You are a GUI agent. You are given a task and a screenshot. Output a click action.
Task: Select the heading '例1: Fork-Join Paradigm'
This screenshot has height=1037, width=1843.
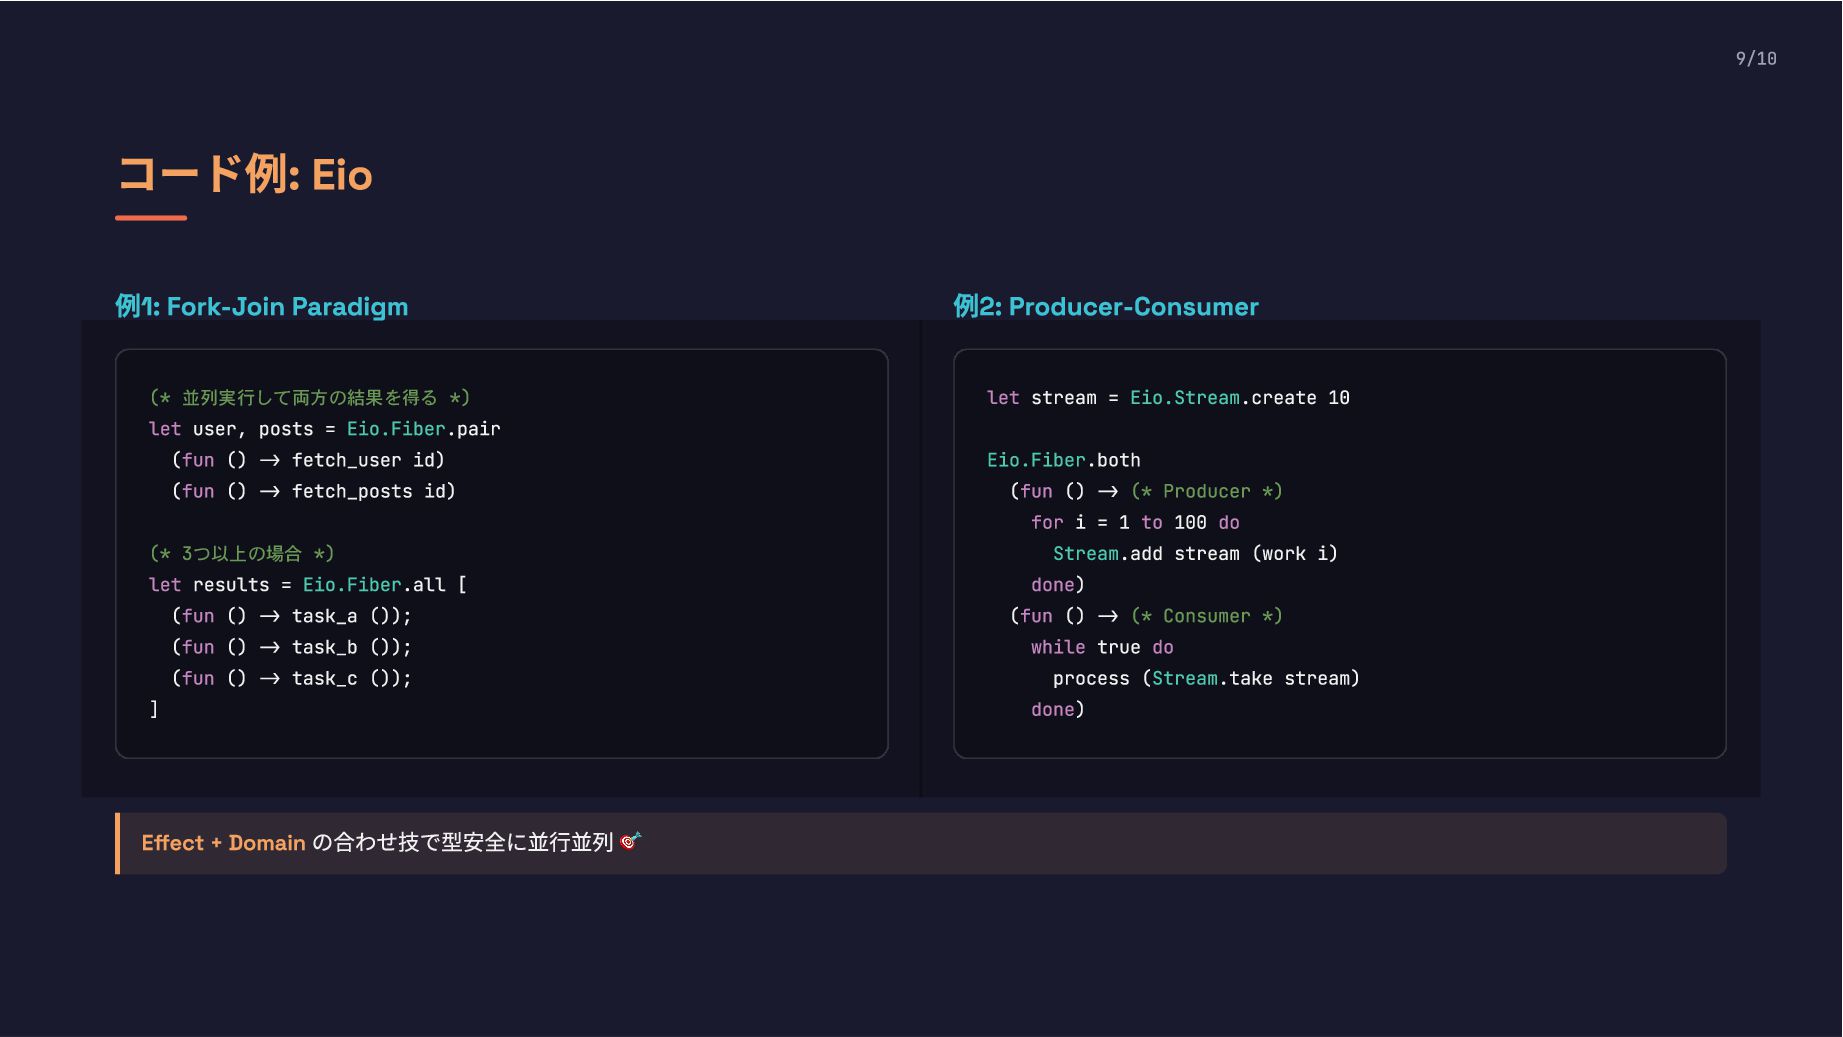(262, 306)
